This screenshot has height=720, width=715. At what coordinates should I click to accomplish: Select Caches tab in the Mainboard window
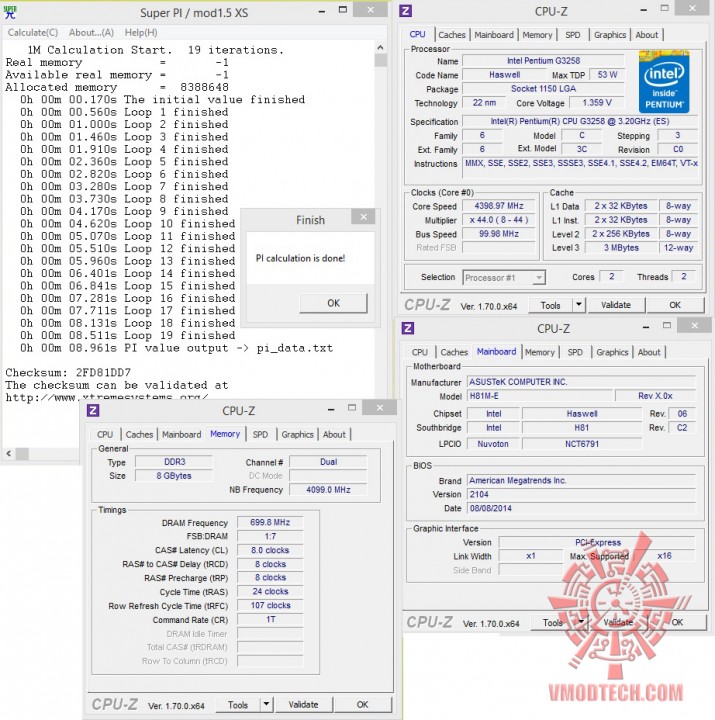(x=454, y=352)
